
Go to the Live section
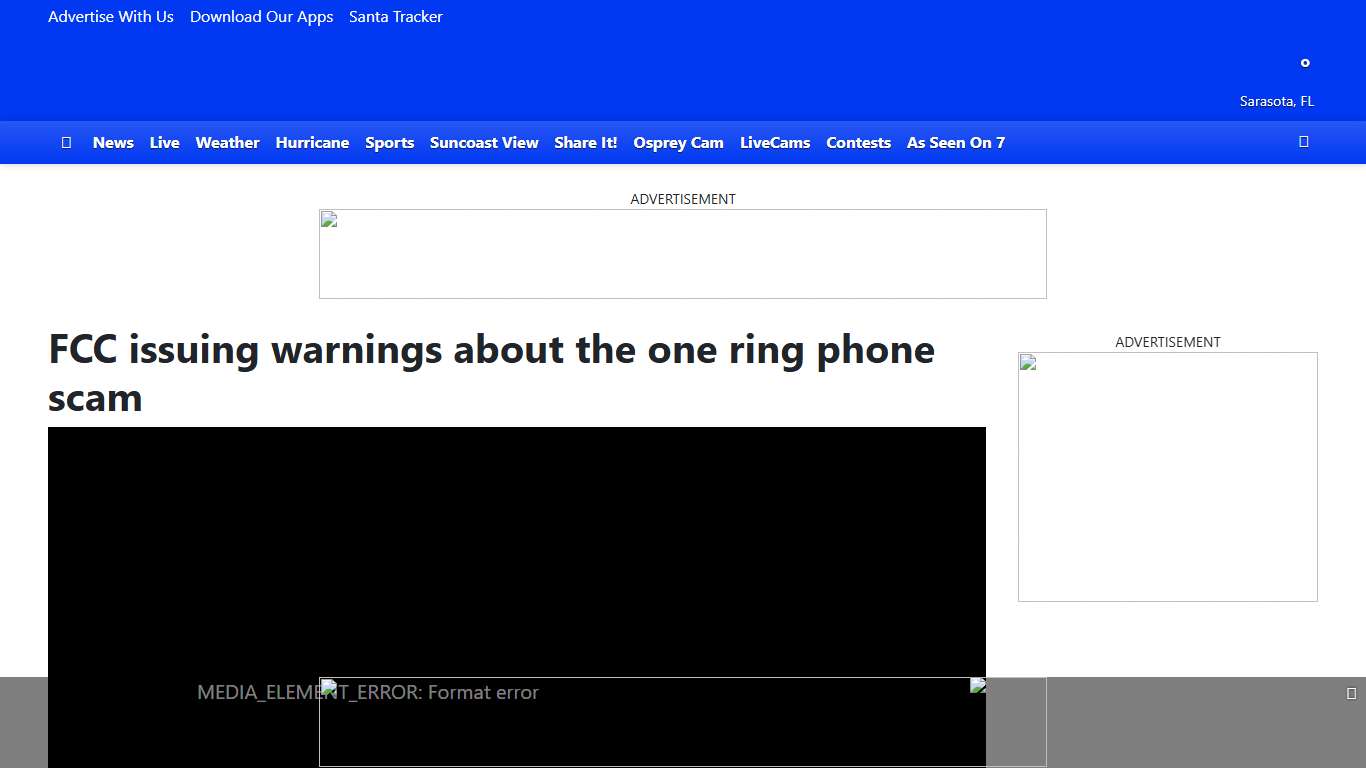tap(164, 142)
